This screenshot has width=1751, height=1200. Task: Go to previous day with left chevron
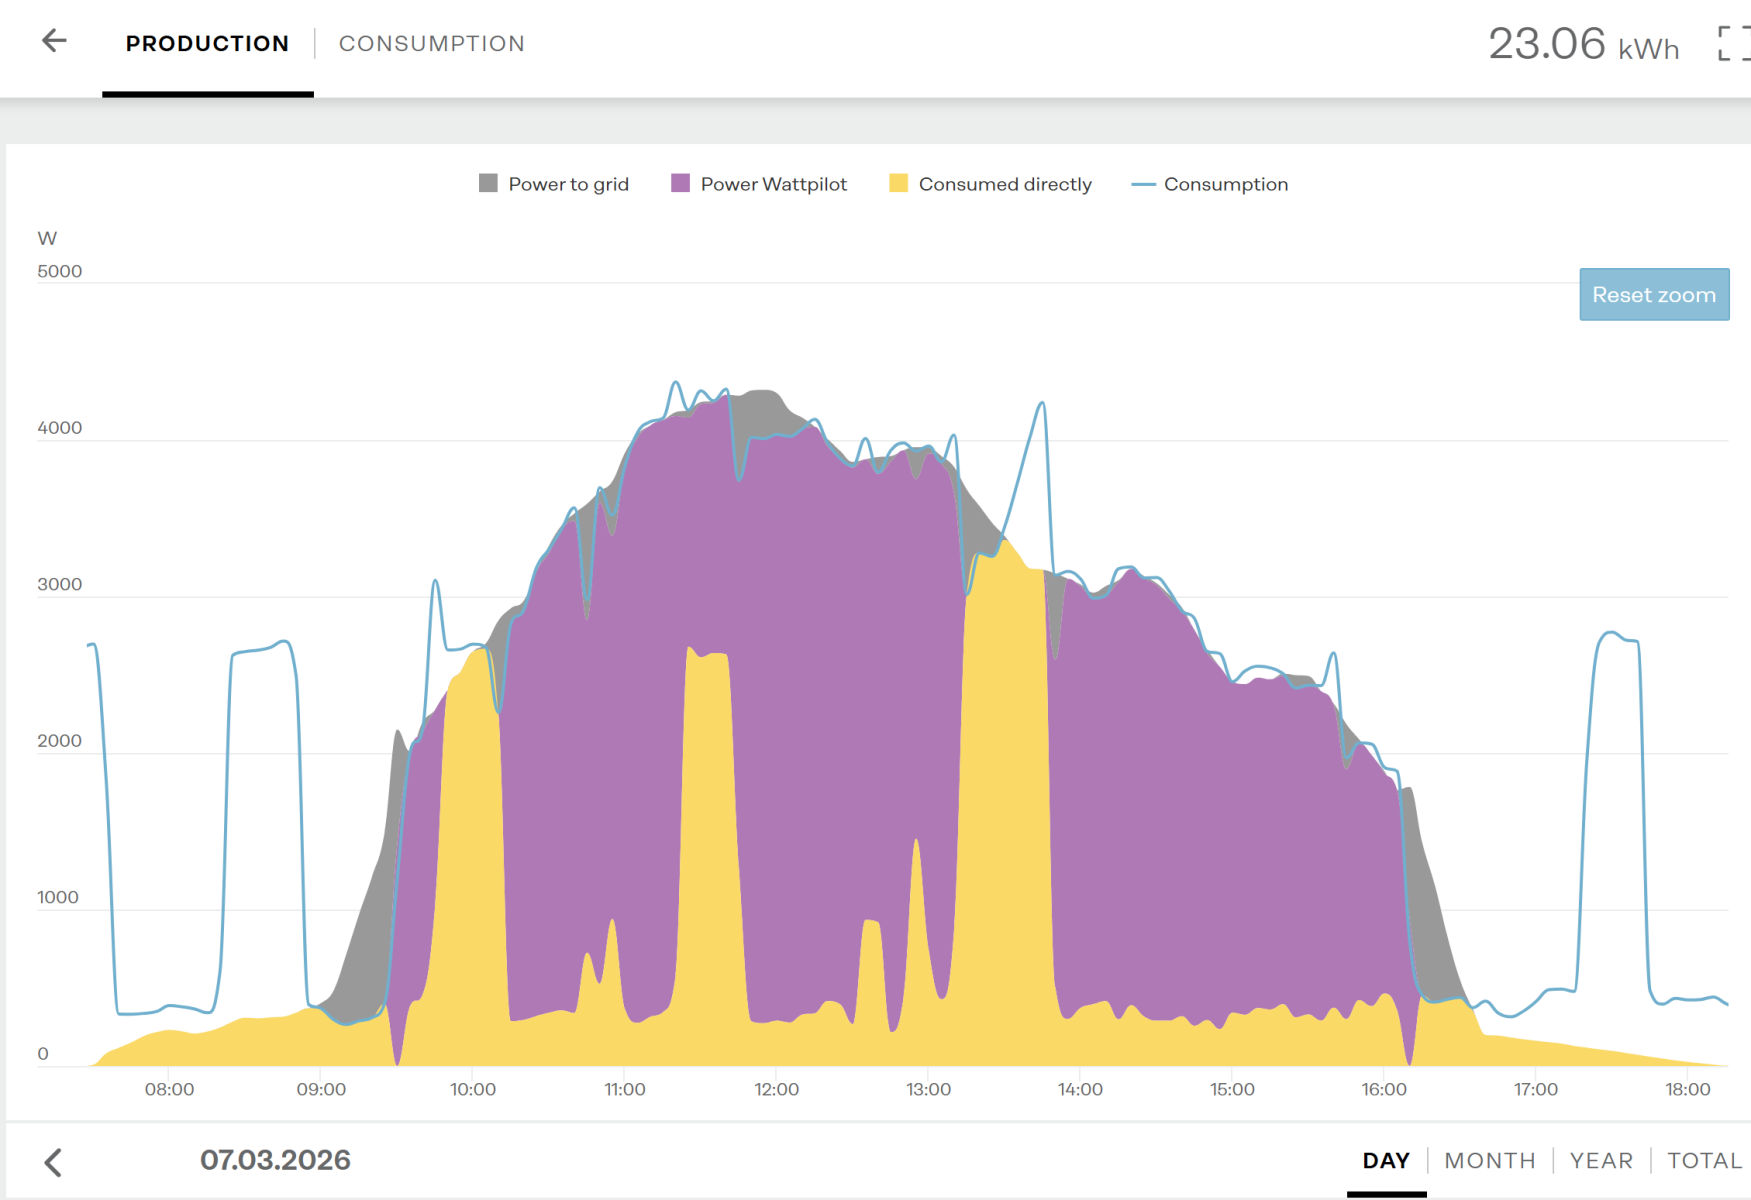pos(54,1162)
